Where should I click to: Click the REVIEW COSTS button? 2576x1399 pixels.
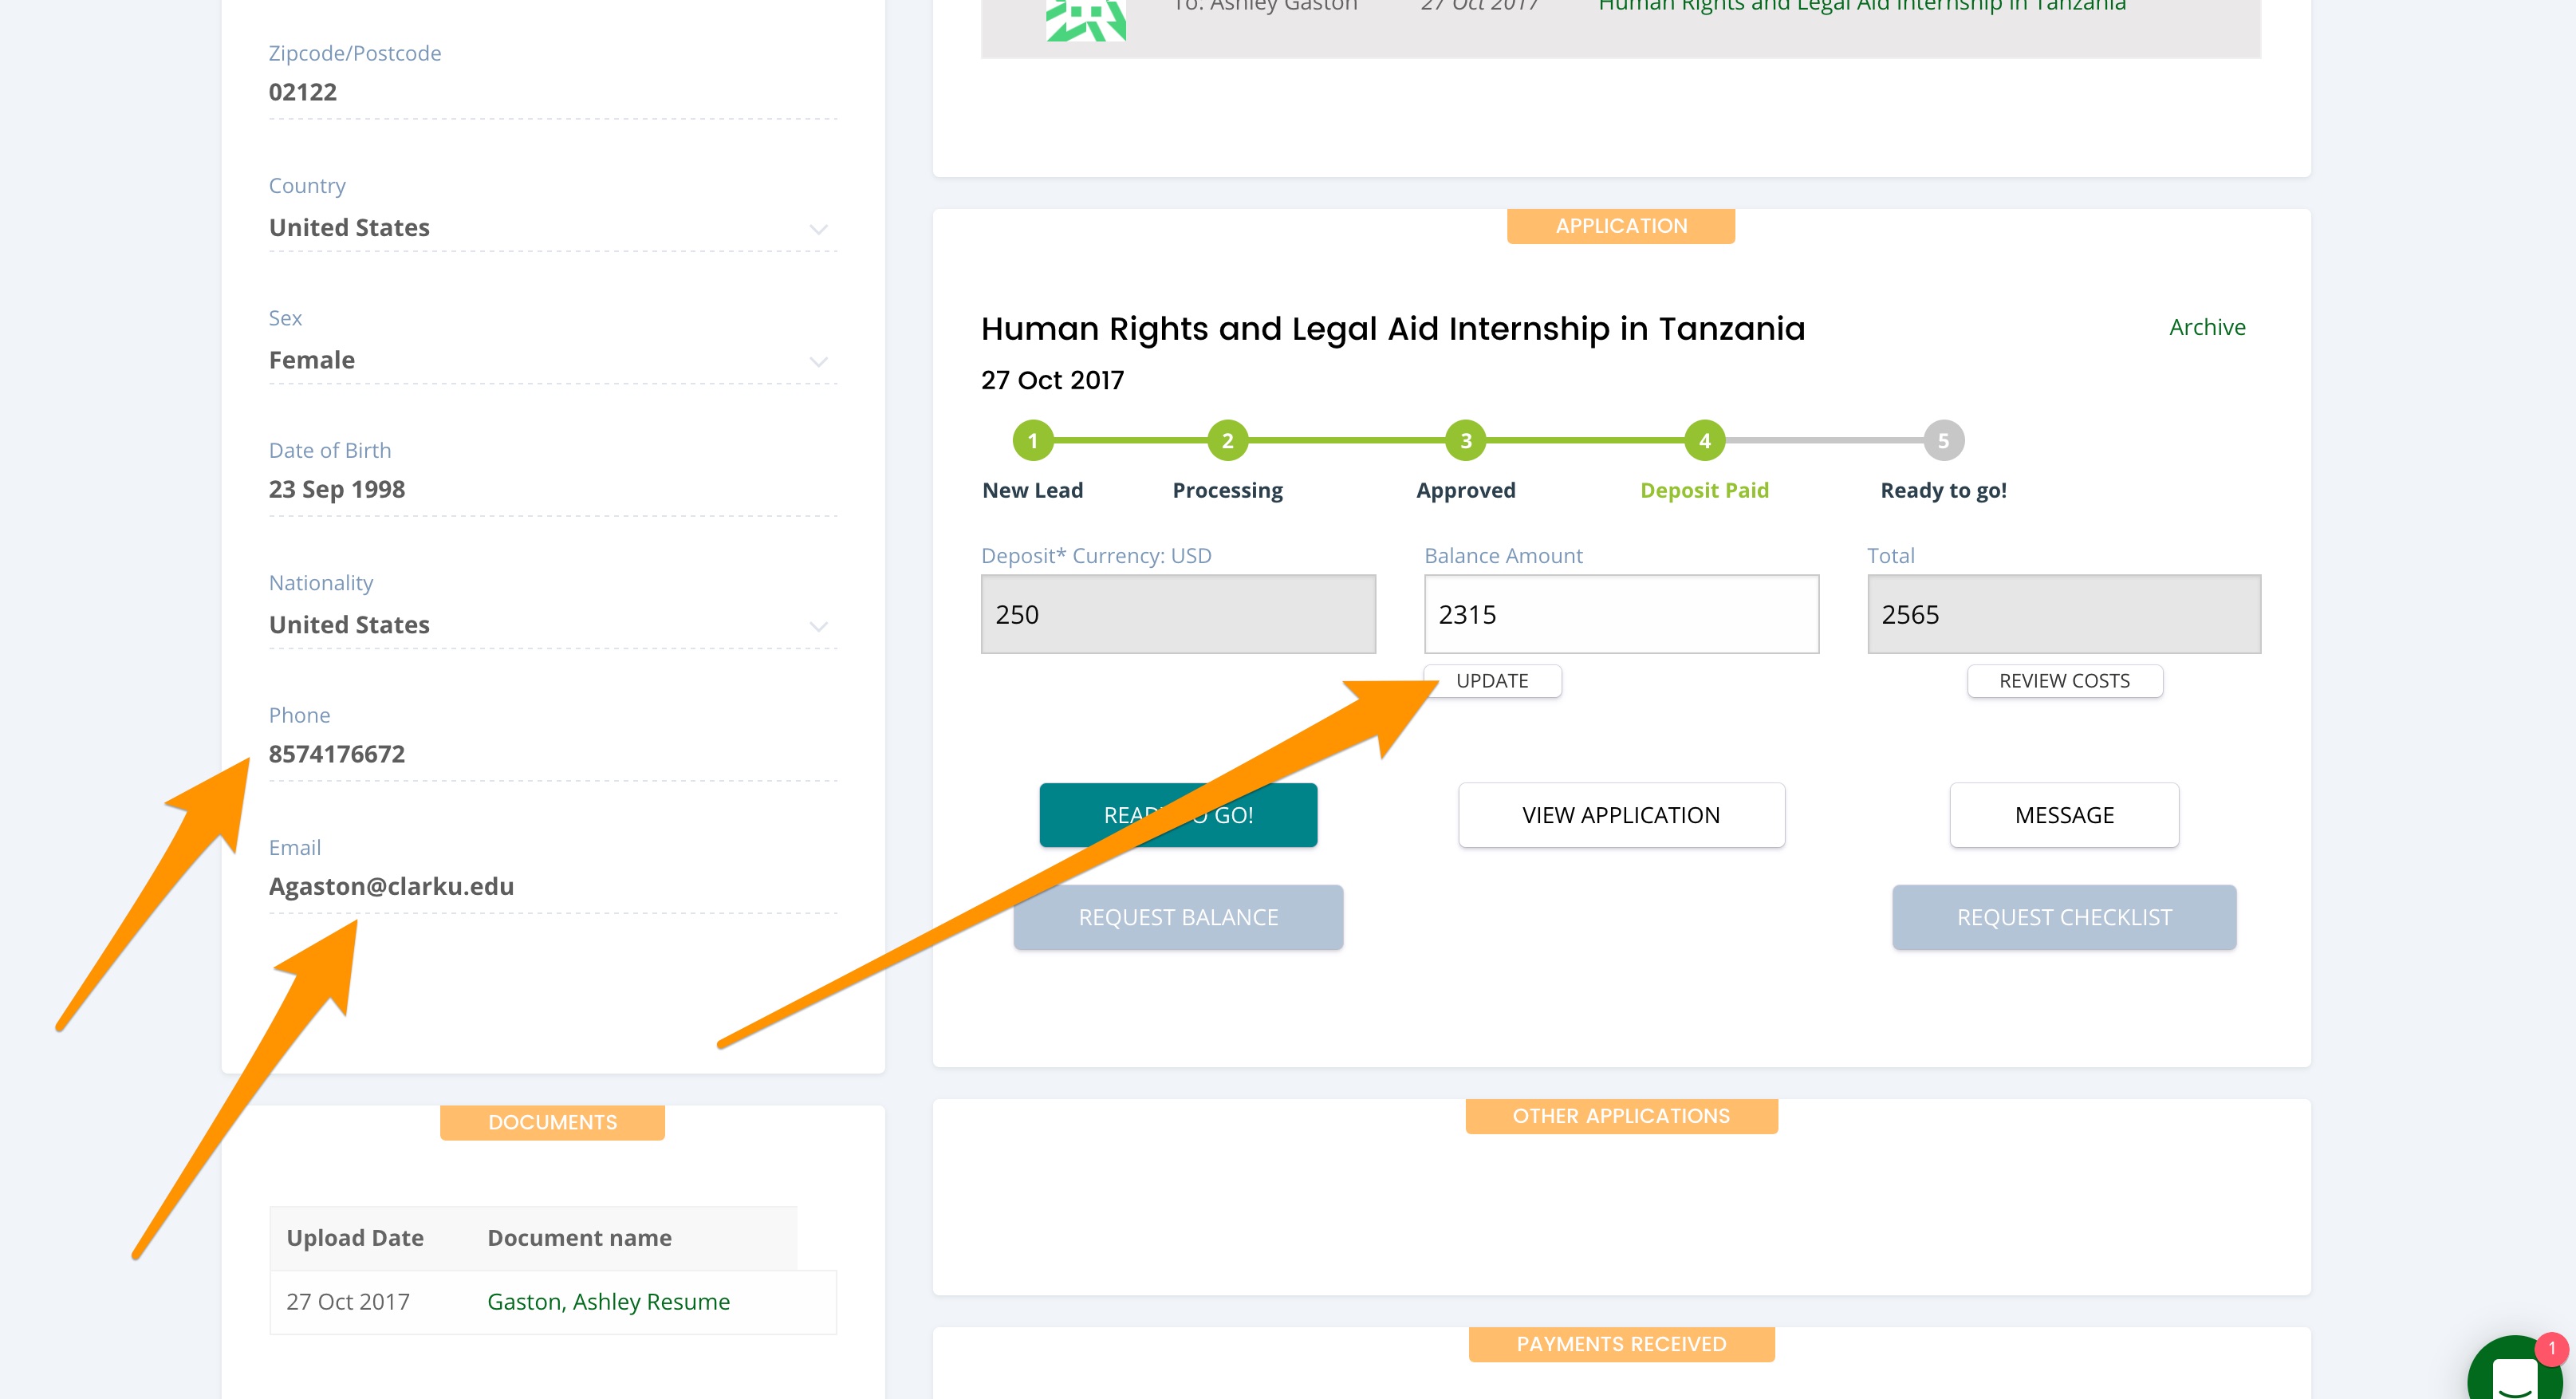point(2063,681)
